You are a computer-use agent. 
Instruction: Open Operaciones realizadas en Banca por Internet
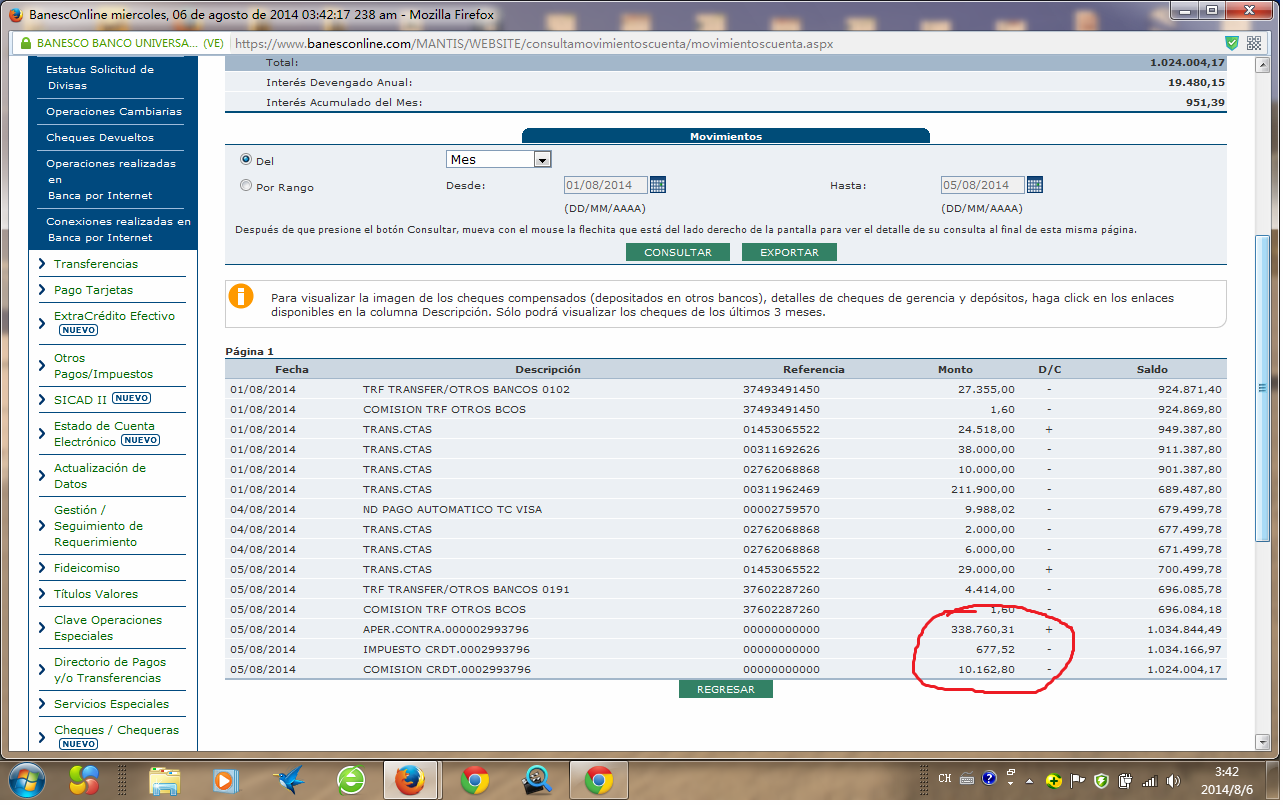pyautogui.click(x=111, y=179)
